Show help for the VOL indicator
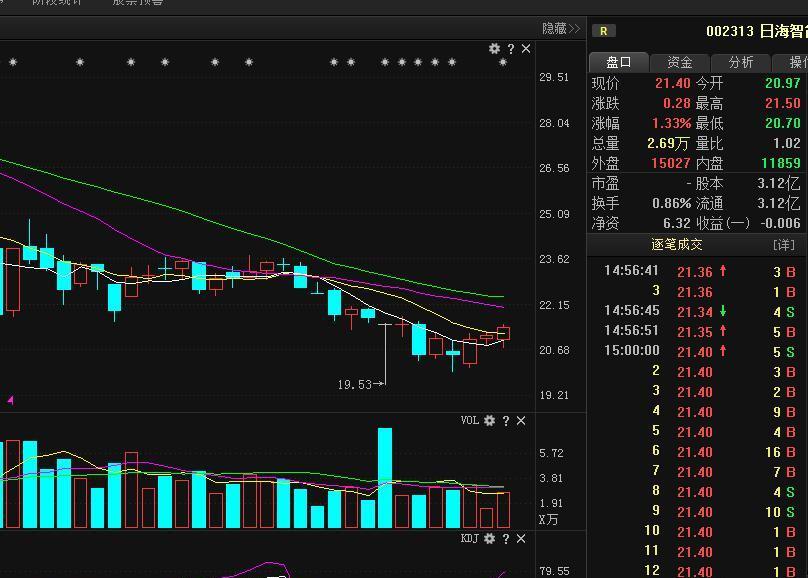Viewport: 808px width, 578px height. pyautogui.click(x=506, y=421)
